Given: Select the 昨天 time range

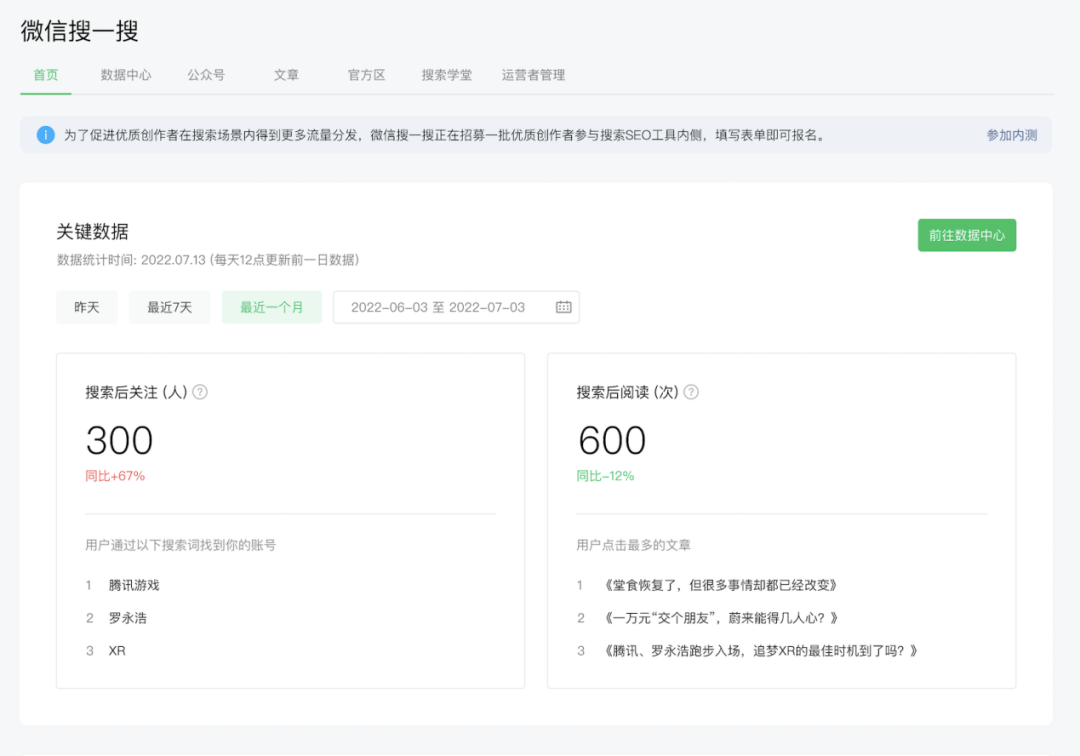Looking at the screenshot, I should tap(87, 307).
